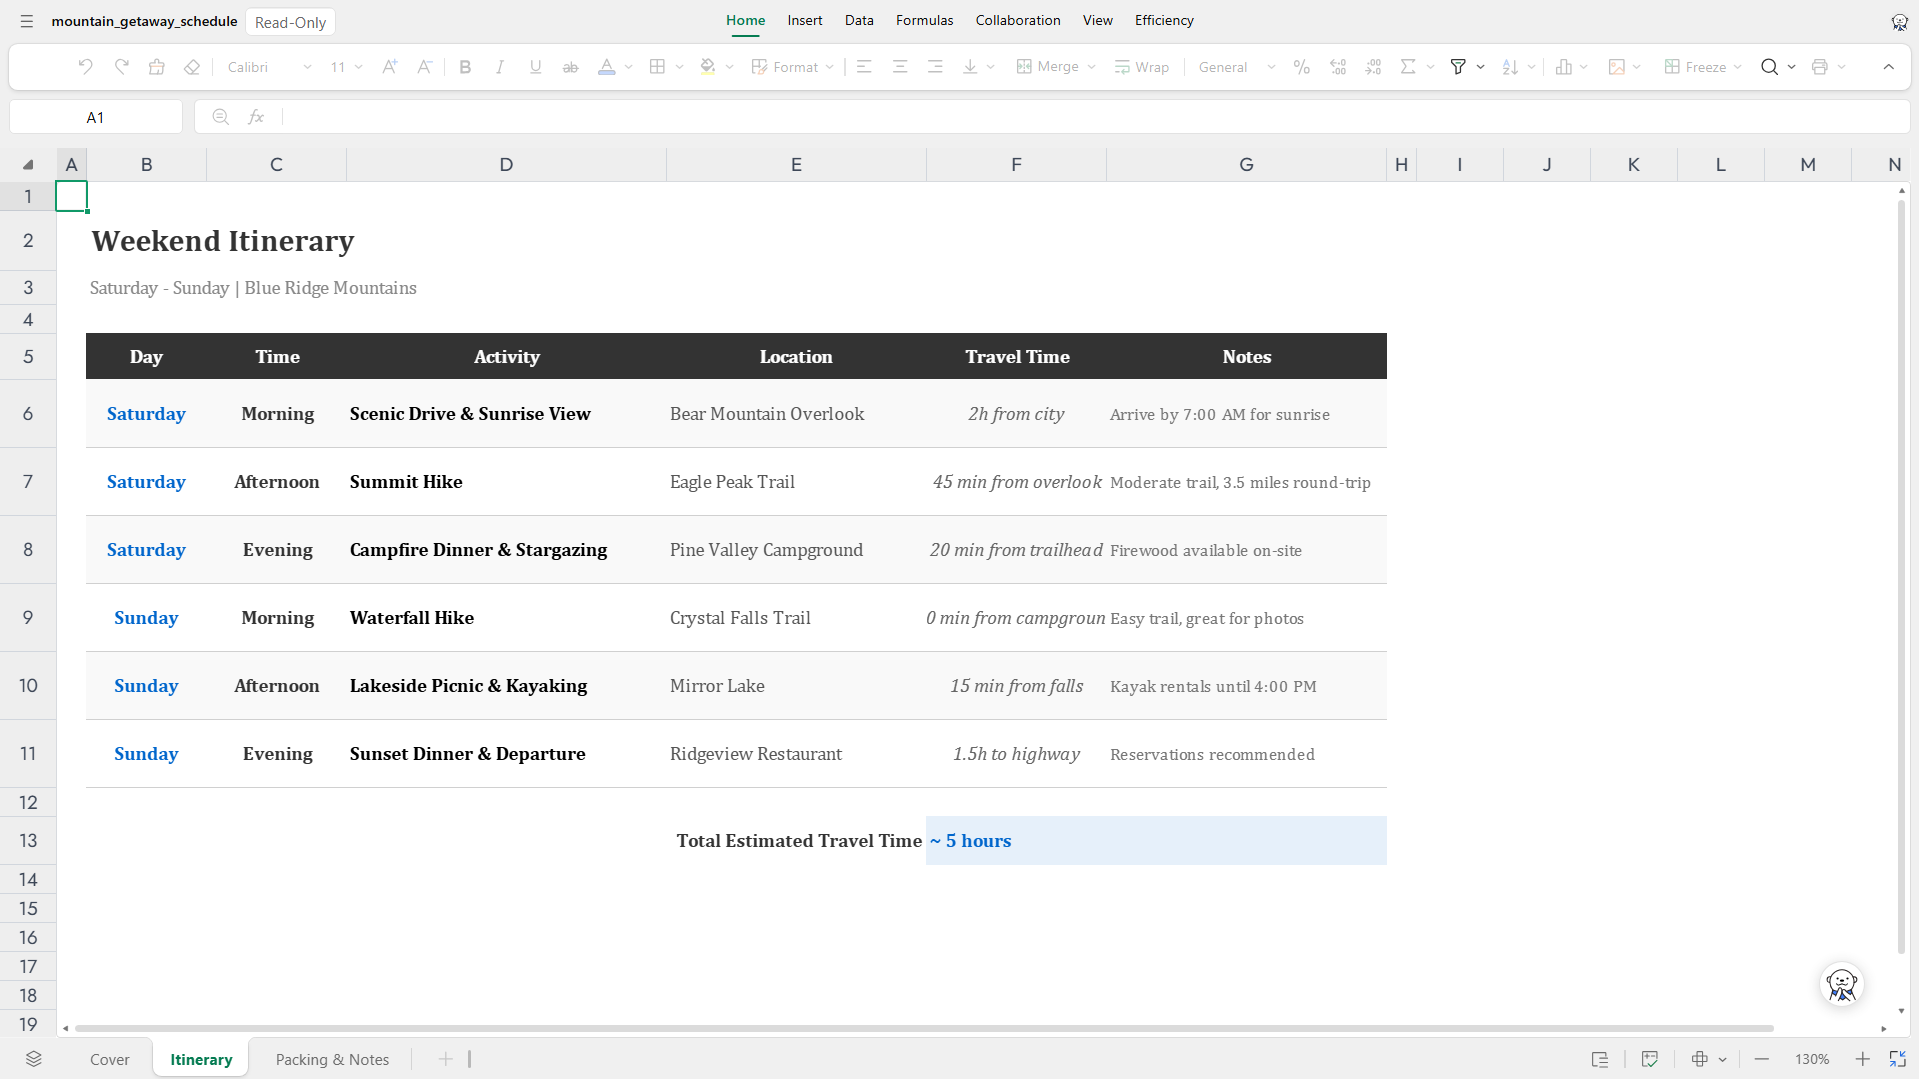Apply the font color swatch
This screenshot has width=1919, height=1079.
[x=606, y=67]
